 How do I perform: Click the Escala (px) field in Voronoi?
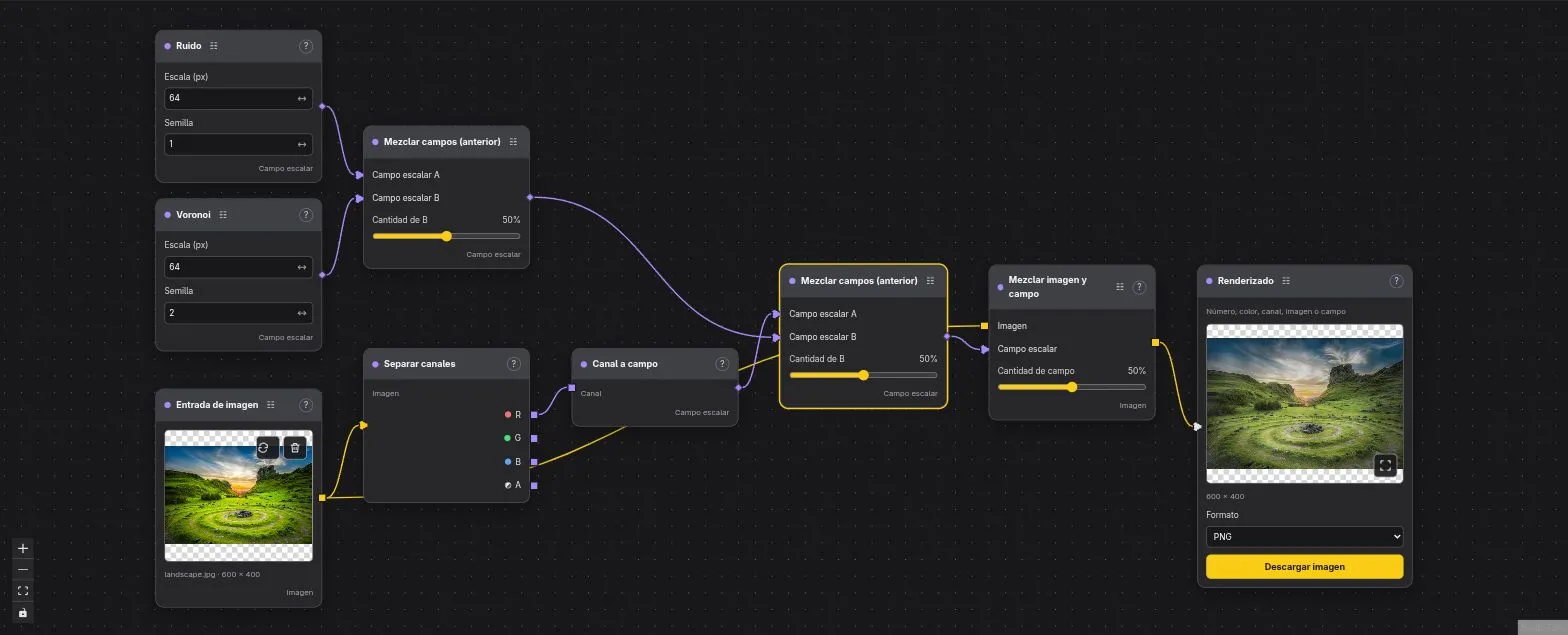click(238, 267)
